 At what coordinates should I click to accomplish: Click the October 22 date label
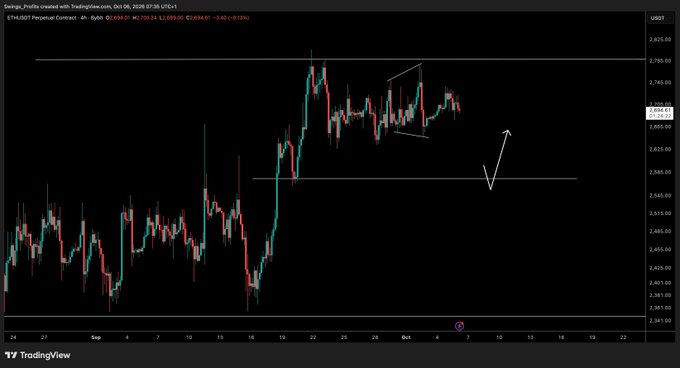point(623,337)
